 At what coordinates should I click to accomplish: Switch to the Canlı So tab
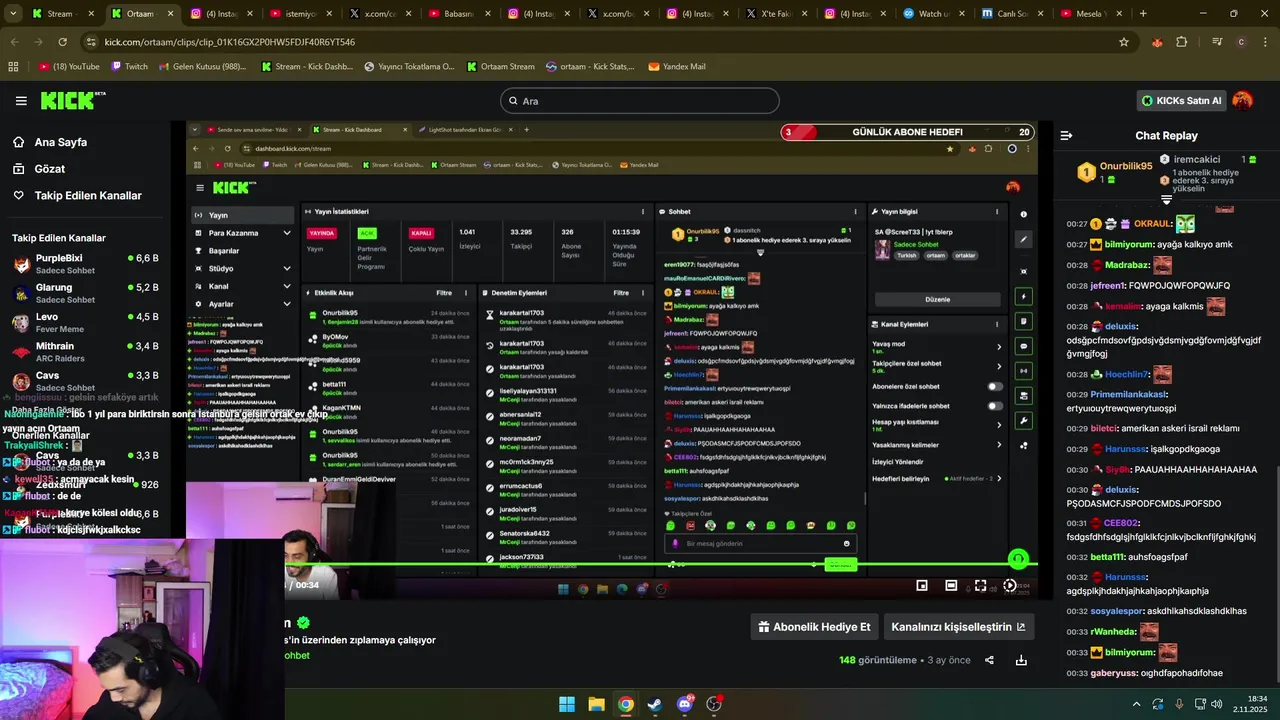point(1012,14)
